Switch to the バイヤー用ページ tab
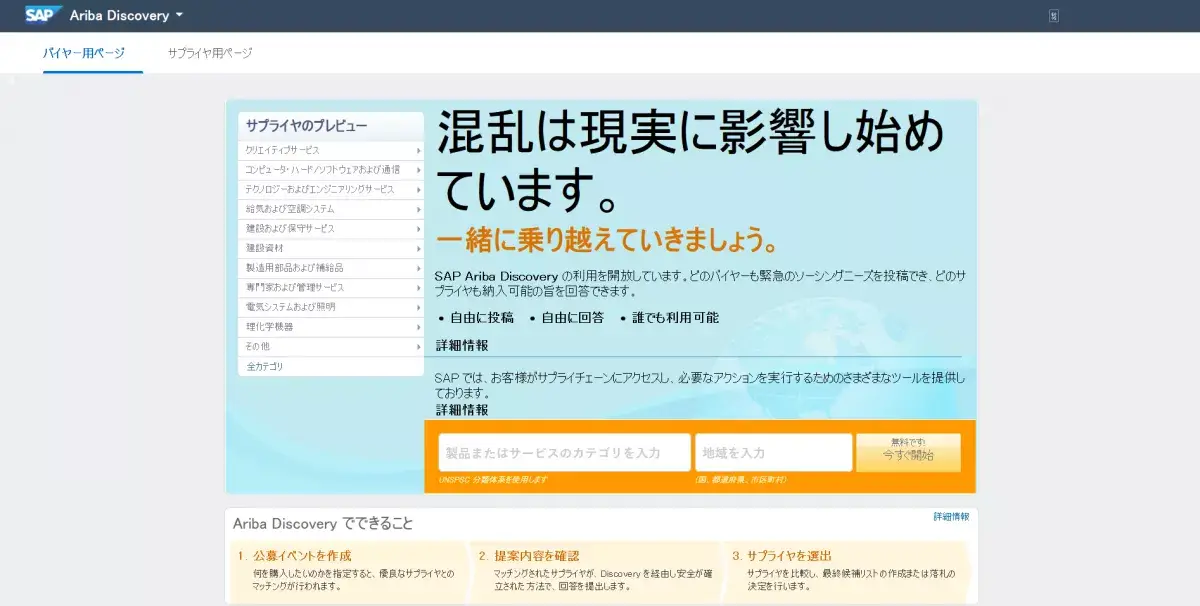This screenshot has width=1200, height=606. [x=84, y=53]
